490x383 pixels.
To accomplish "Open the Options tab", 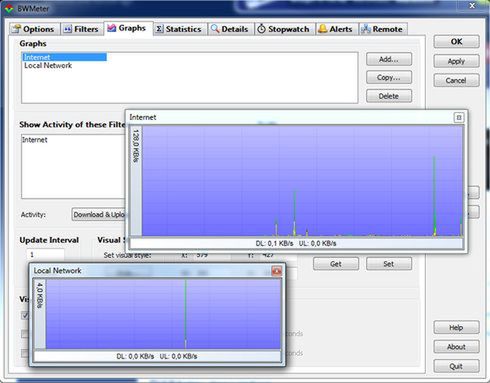I will tap(33, 29).
